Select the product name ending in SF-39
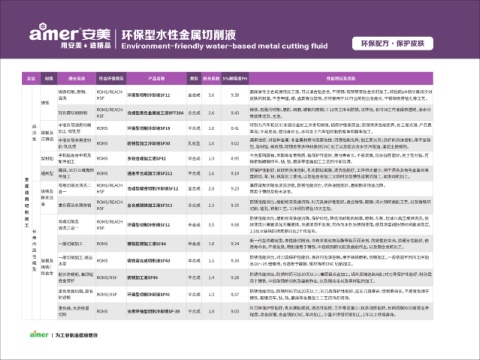The height and width of the screenshot is (360, 480). [153, 311]
